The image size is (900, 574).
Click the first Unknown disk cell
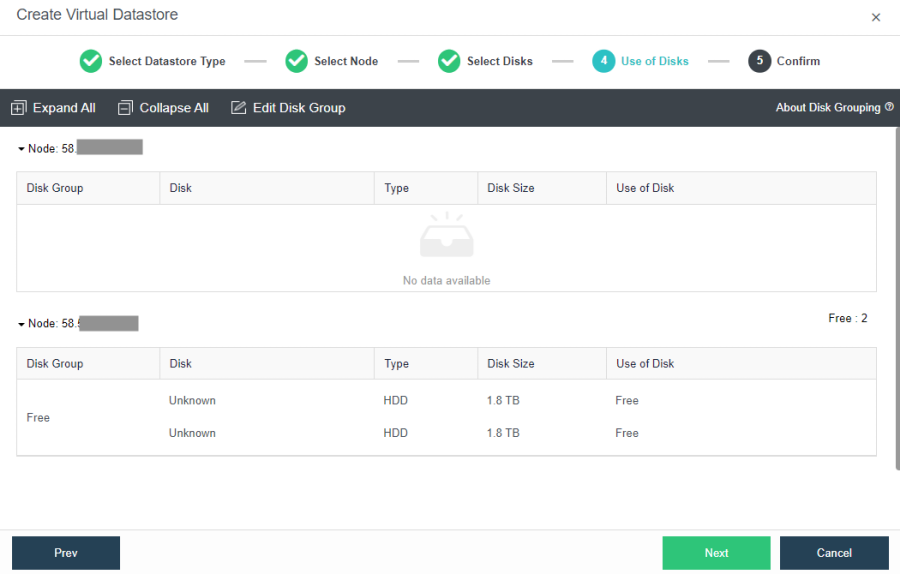(x=192, y=401)
